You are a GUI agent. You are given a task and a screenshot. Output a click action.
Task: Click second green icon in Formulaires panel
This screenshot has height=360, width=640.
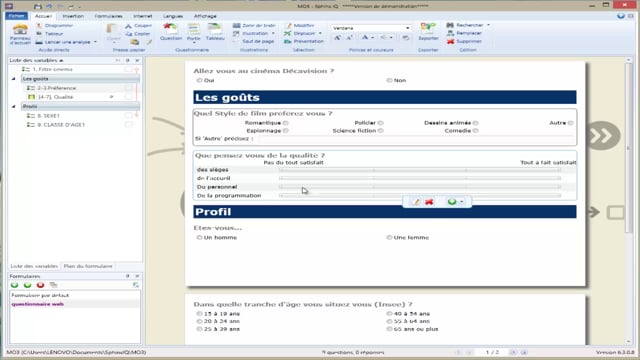(27, 285)
